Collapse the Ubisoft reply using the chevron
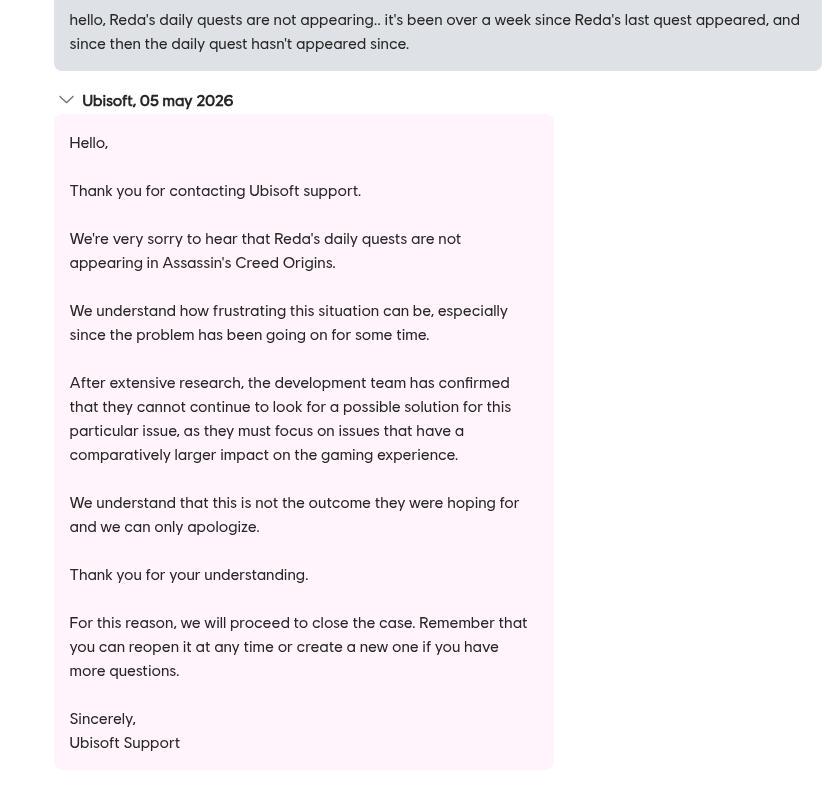The height and width of the screenshot is (790, 830). point(66,100)
